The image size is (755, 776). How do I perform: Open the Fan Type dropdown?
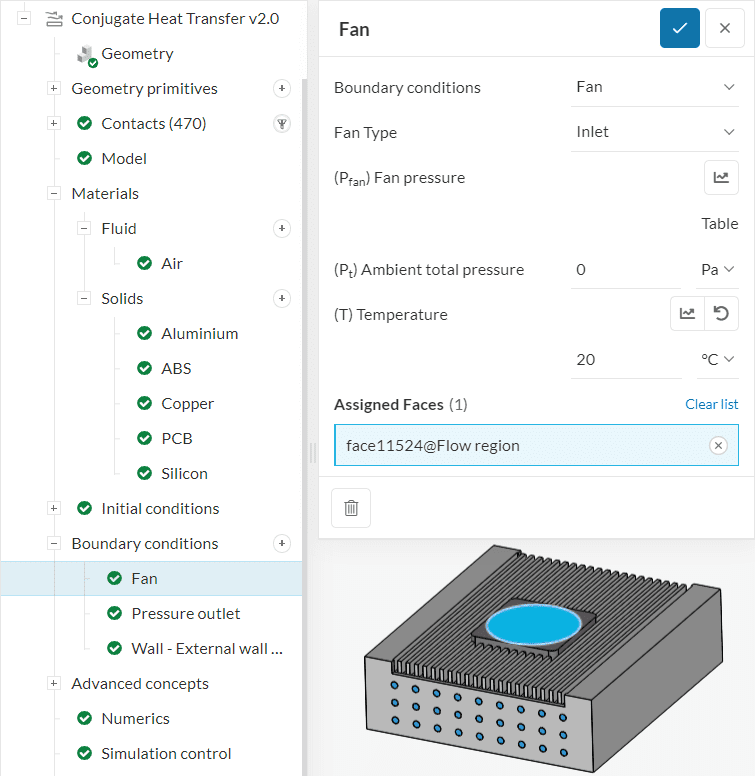[655, 132]
